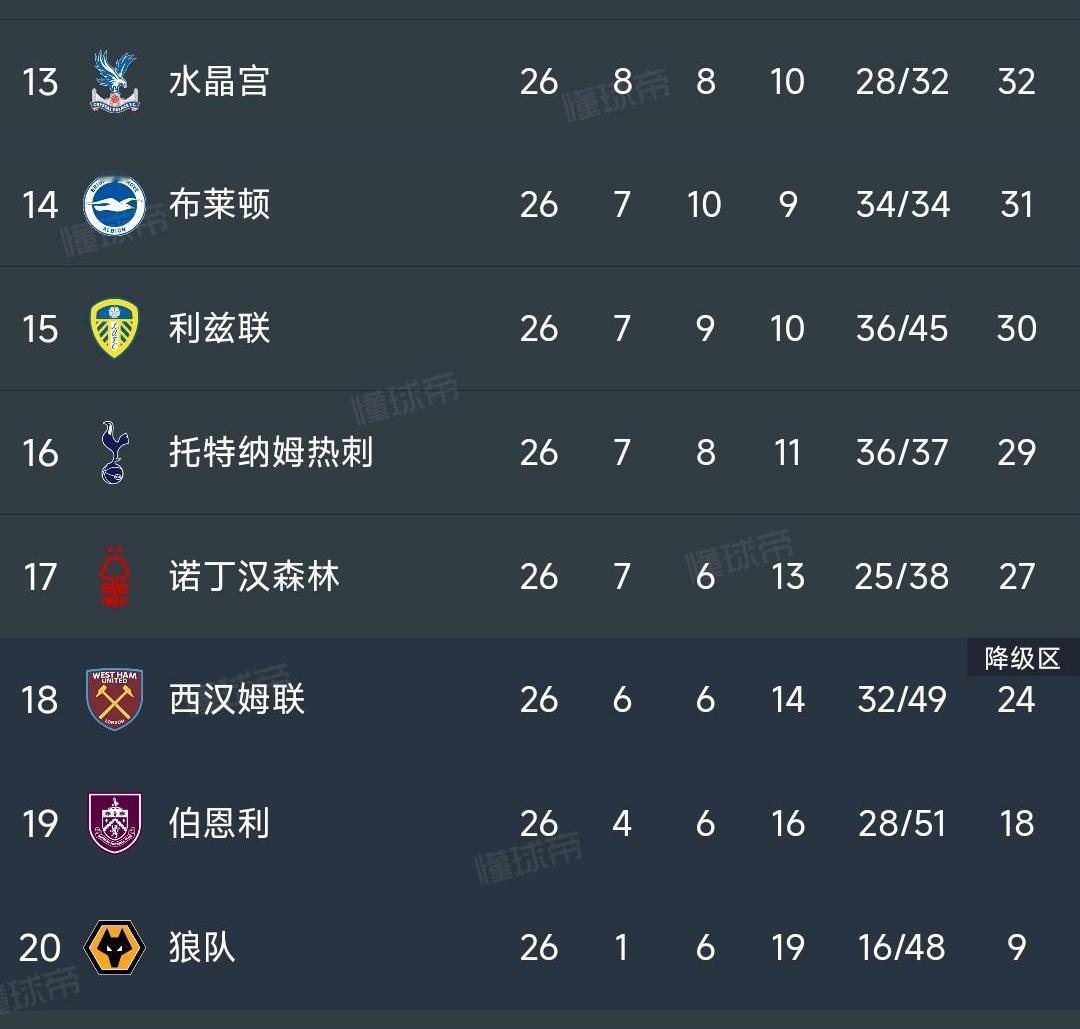Tap the rank number 13 cell
Screen dimensions: 1080x1029
pyautogui.click(x=40, y=81)
